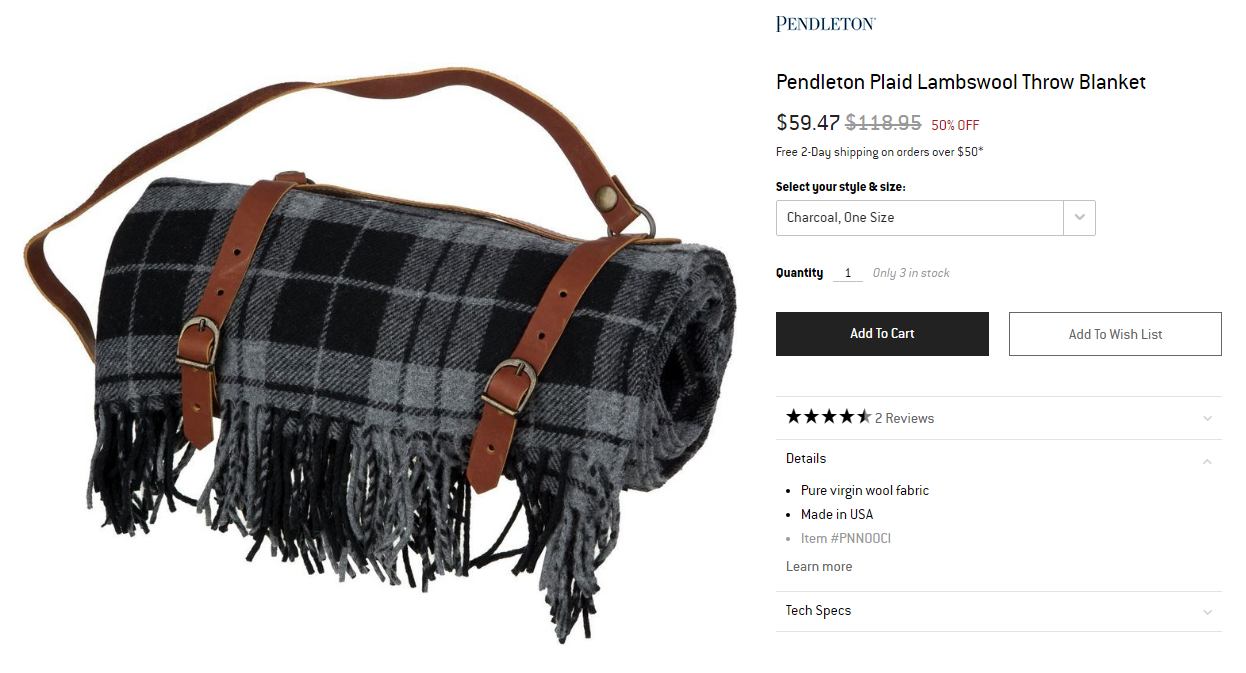Click the Quantity input field
Image resolution: width=1246 pixels, height=673 pixels.
point(848,273)
